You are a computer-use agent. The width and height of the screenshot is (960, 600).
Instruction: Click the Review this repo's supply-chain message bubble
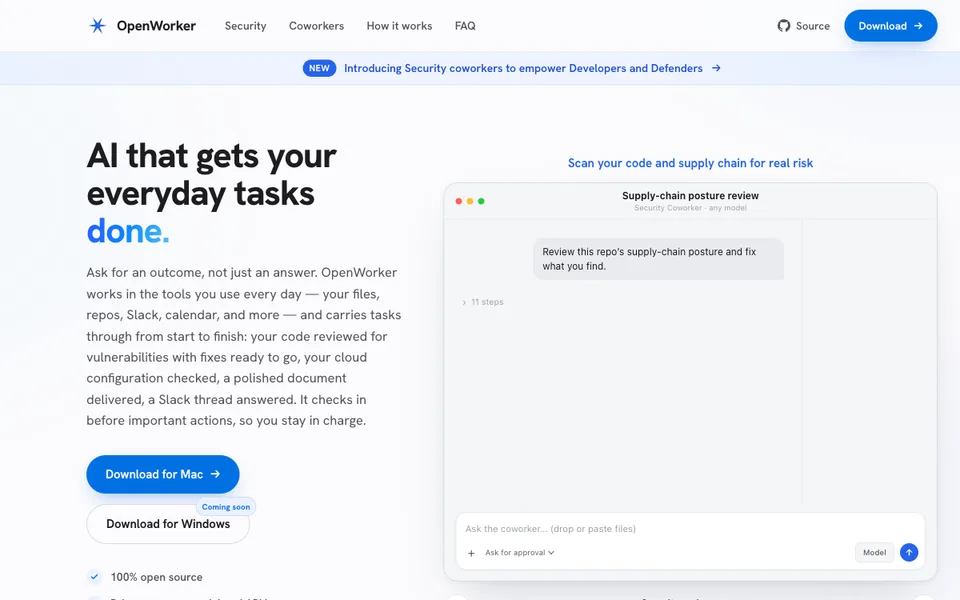(658, 259)
